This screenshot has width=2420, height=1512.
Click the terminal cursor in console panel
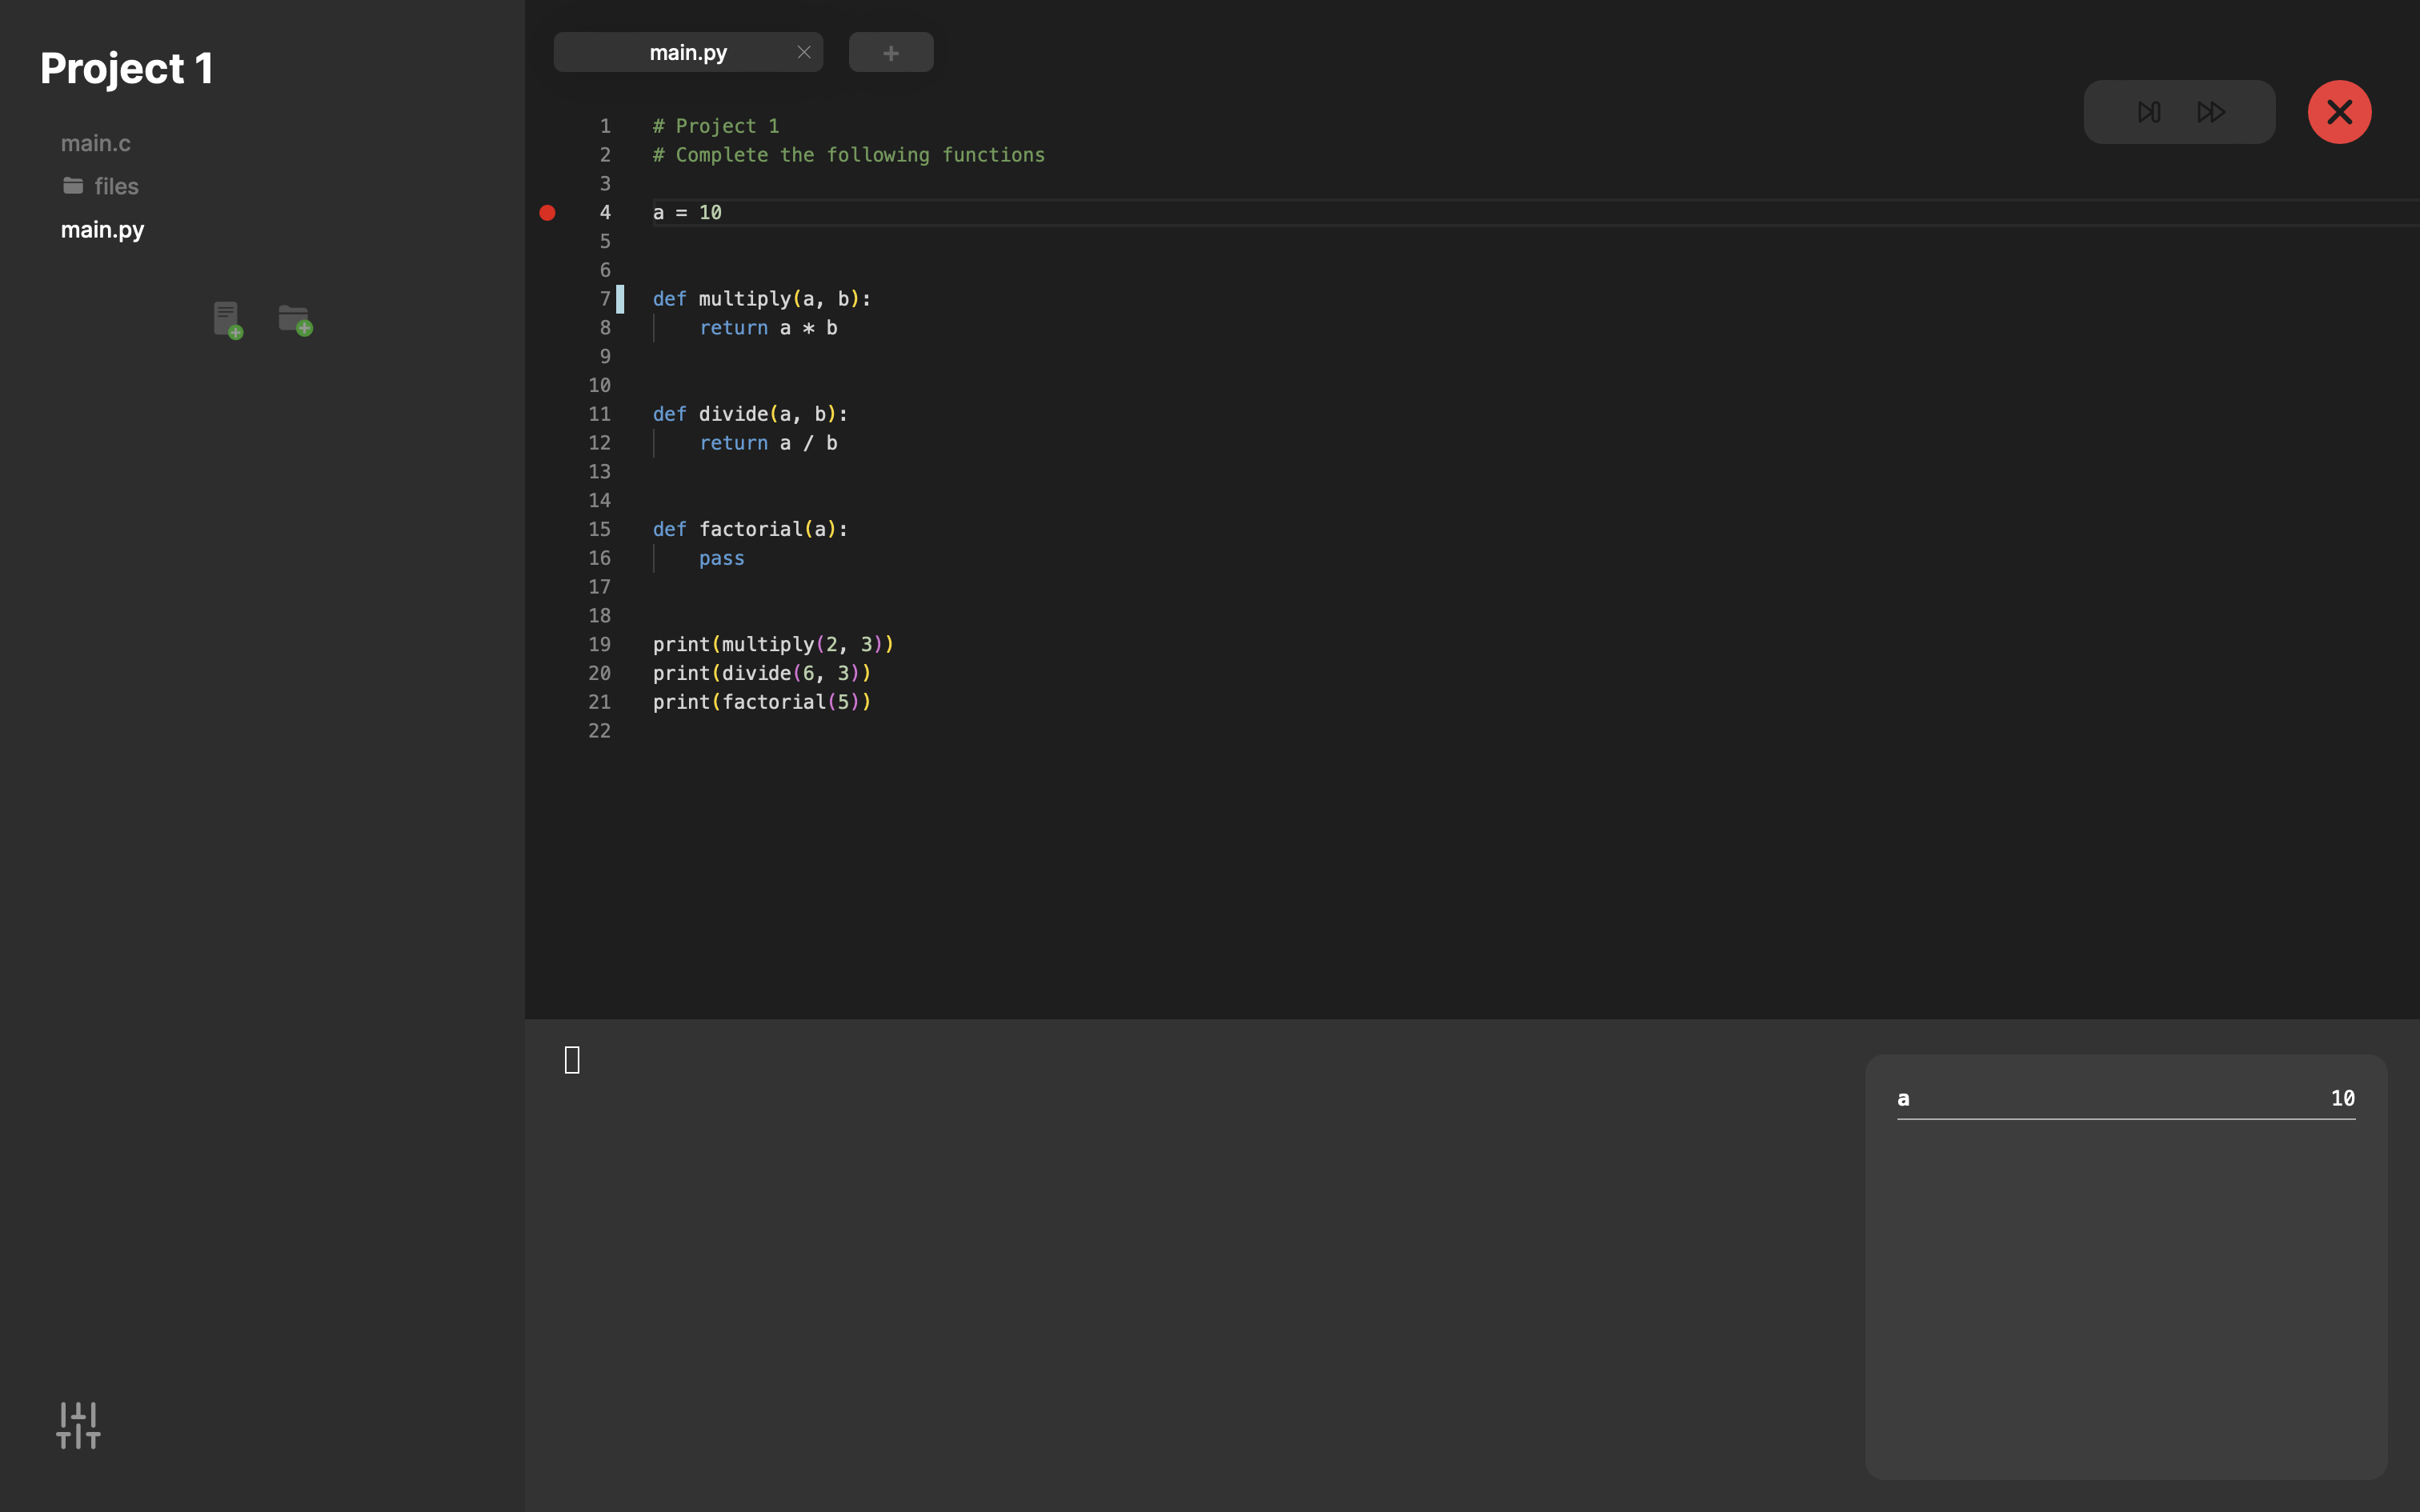pos(572,1060)
